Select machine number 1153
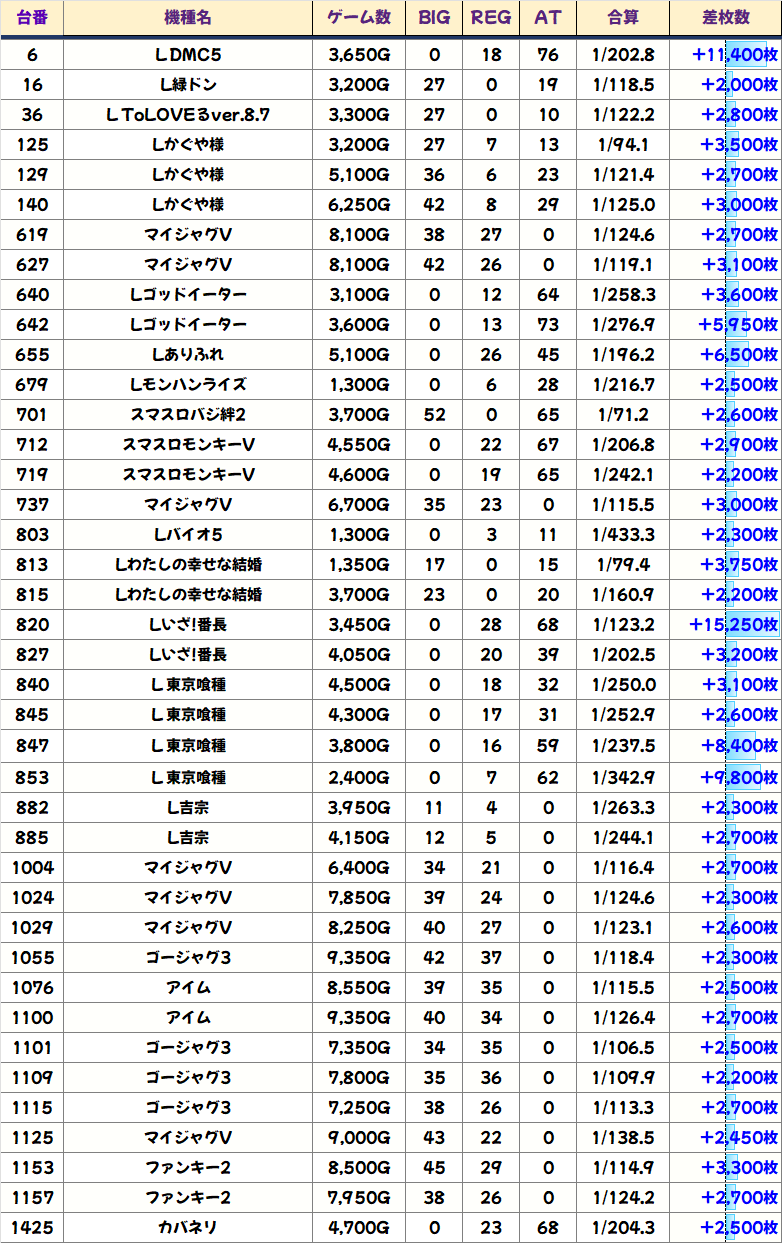Screen dimensions: 782x1243 32,1167
